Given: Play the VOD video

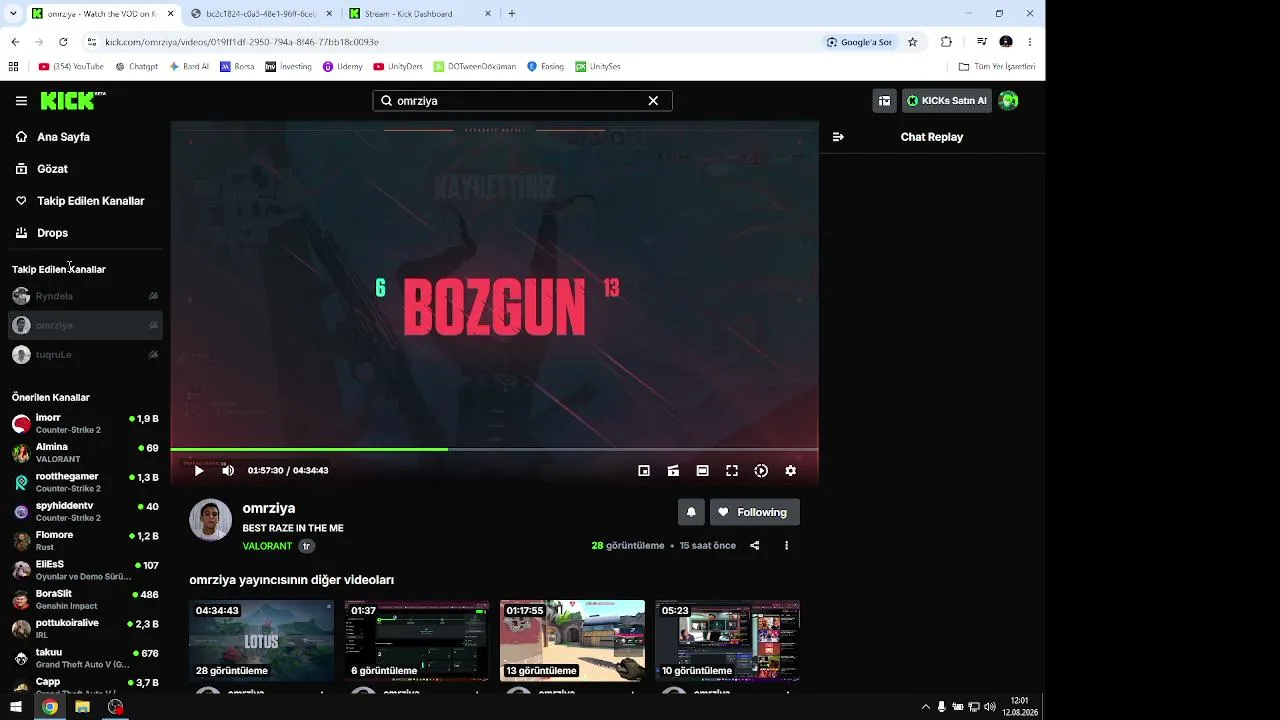Looking at the screenshot, I should point(199,471).
